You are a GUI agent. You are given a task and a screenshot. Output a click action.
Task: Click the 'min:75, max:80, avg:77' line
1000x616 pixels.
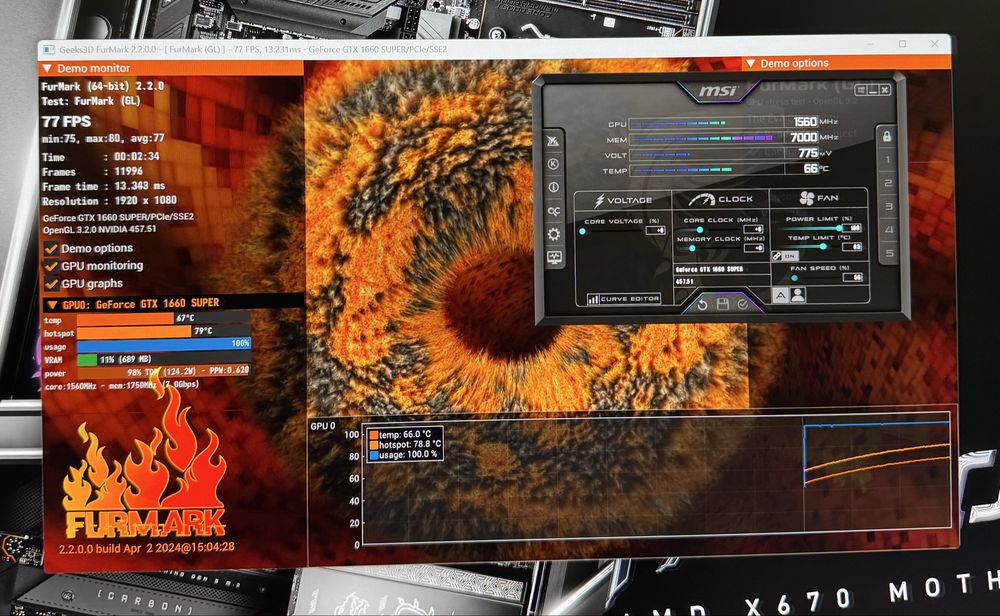103,138
